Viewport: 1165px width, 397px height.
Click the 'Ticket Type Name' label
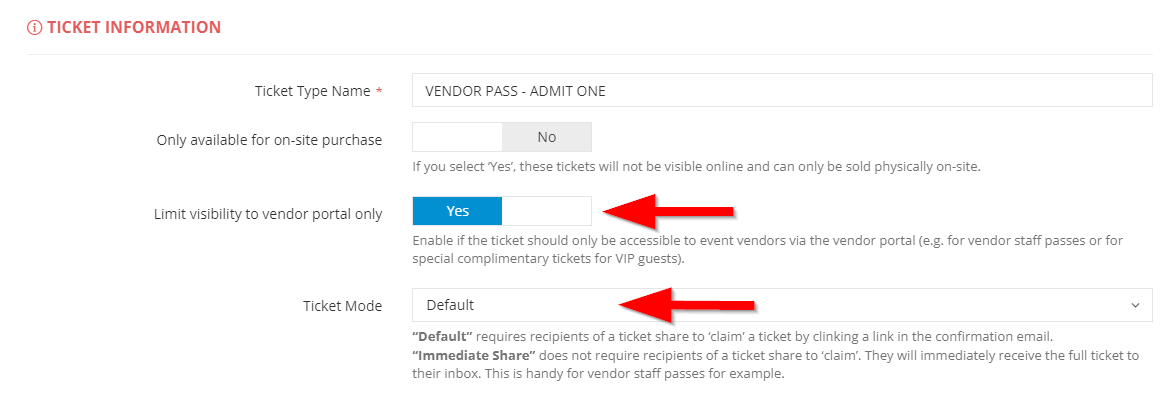click(x=313, y=91)
